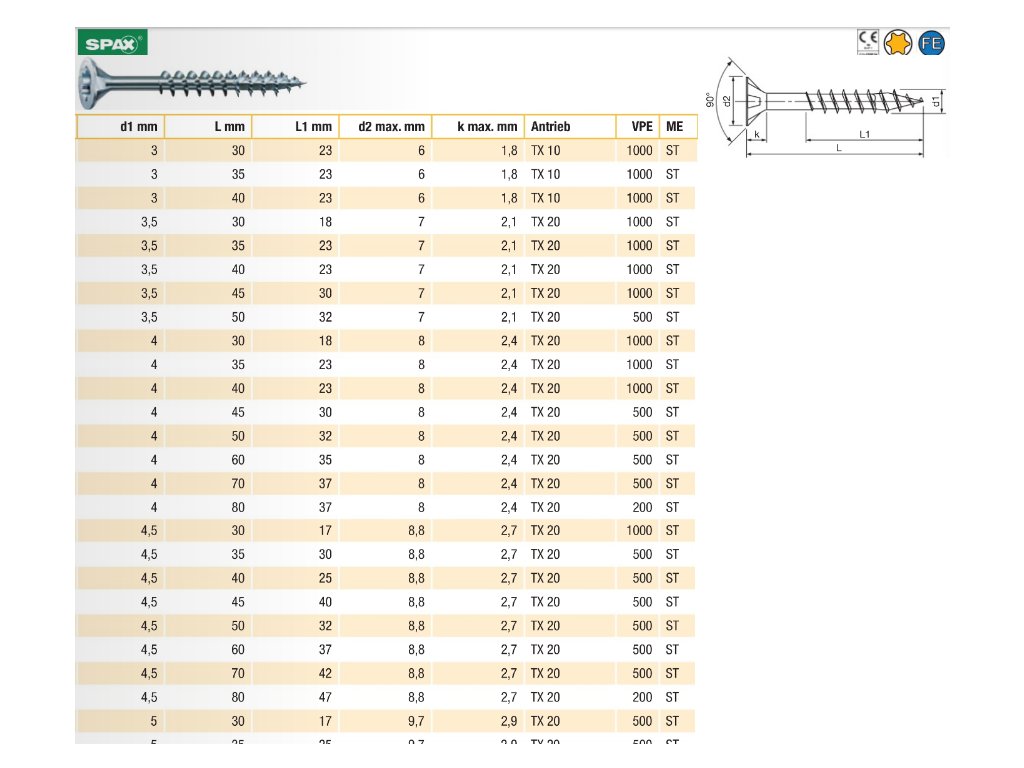Click the green SPAX logo
This screenshot has height=768, width=1024.
[x=112, y=43]
